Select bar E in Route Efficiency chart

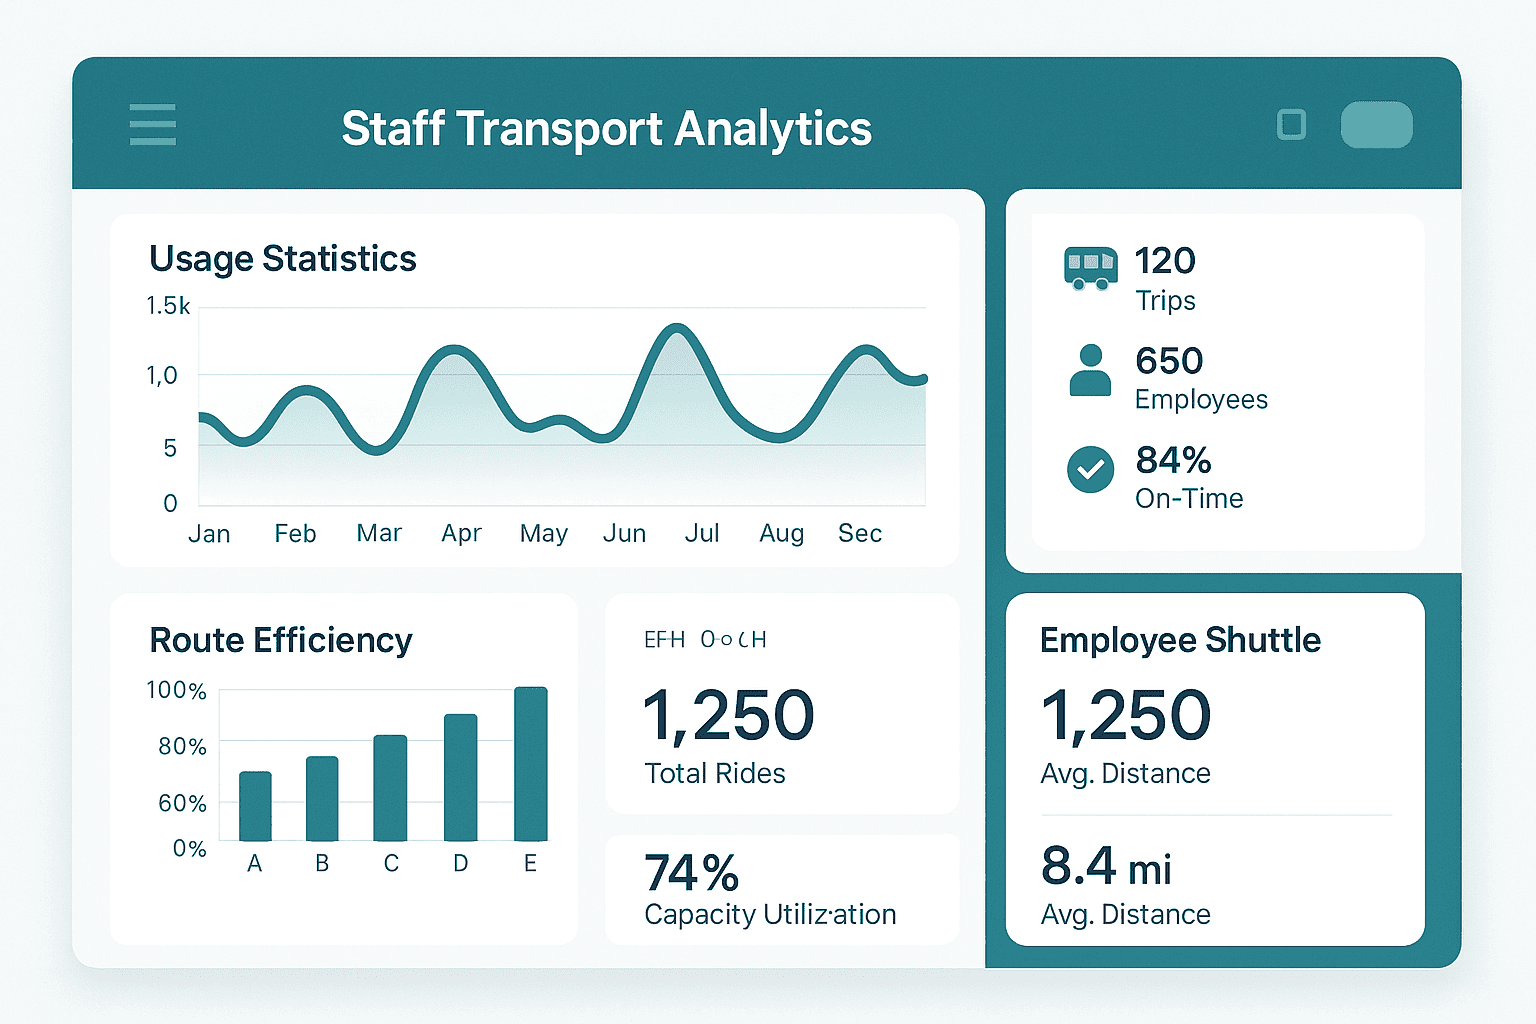click(x=530, y=765)
